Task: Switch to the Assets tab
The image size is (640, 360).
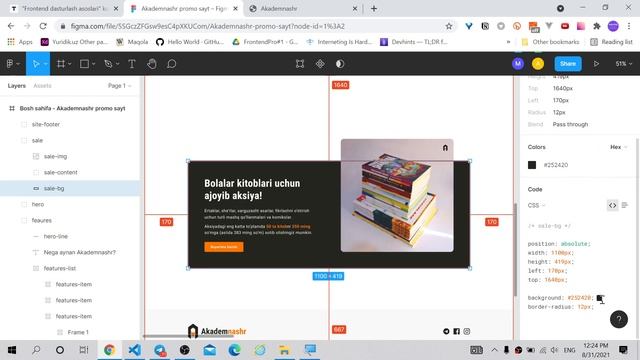Action: pos(42,86)
